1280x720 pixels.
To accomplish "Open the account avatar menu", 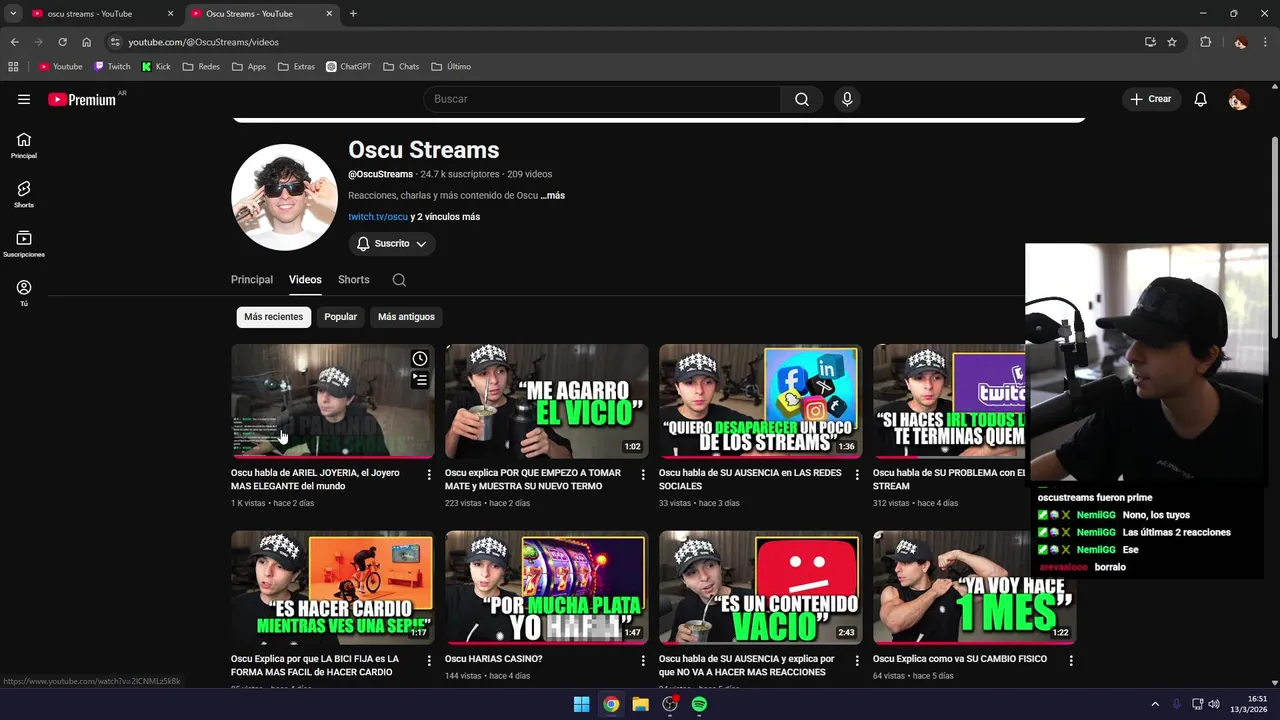I will 1238,99.
